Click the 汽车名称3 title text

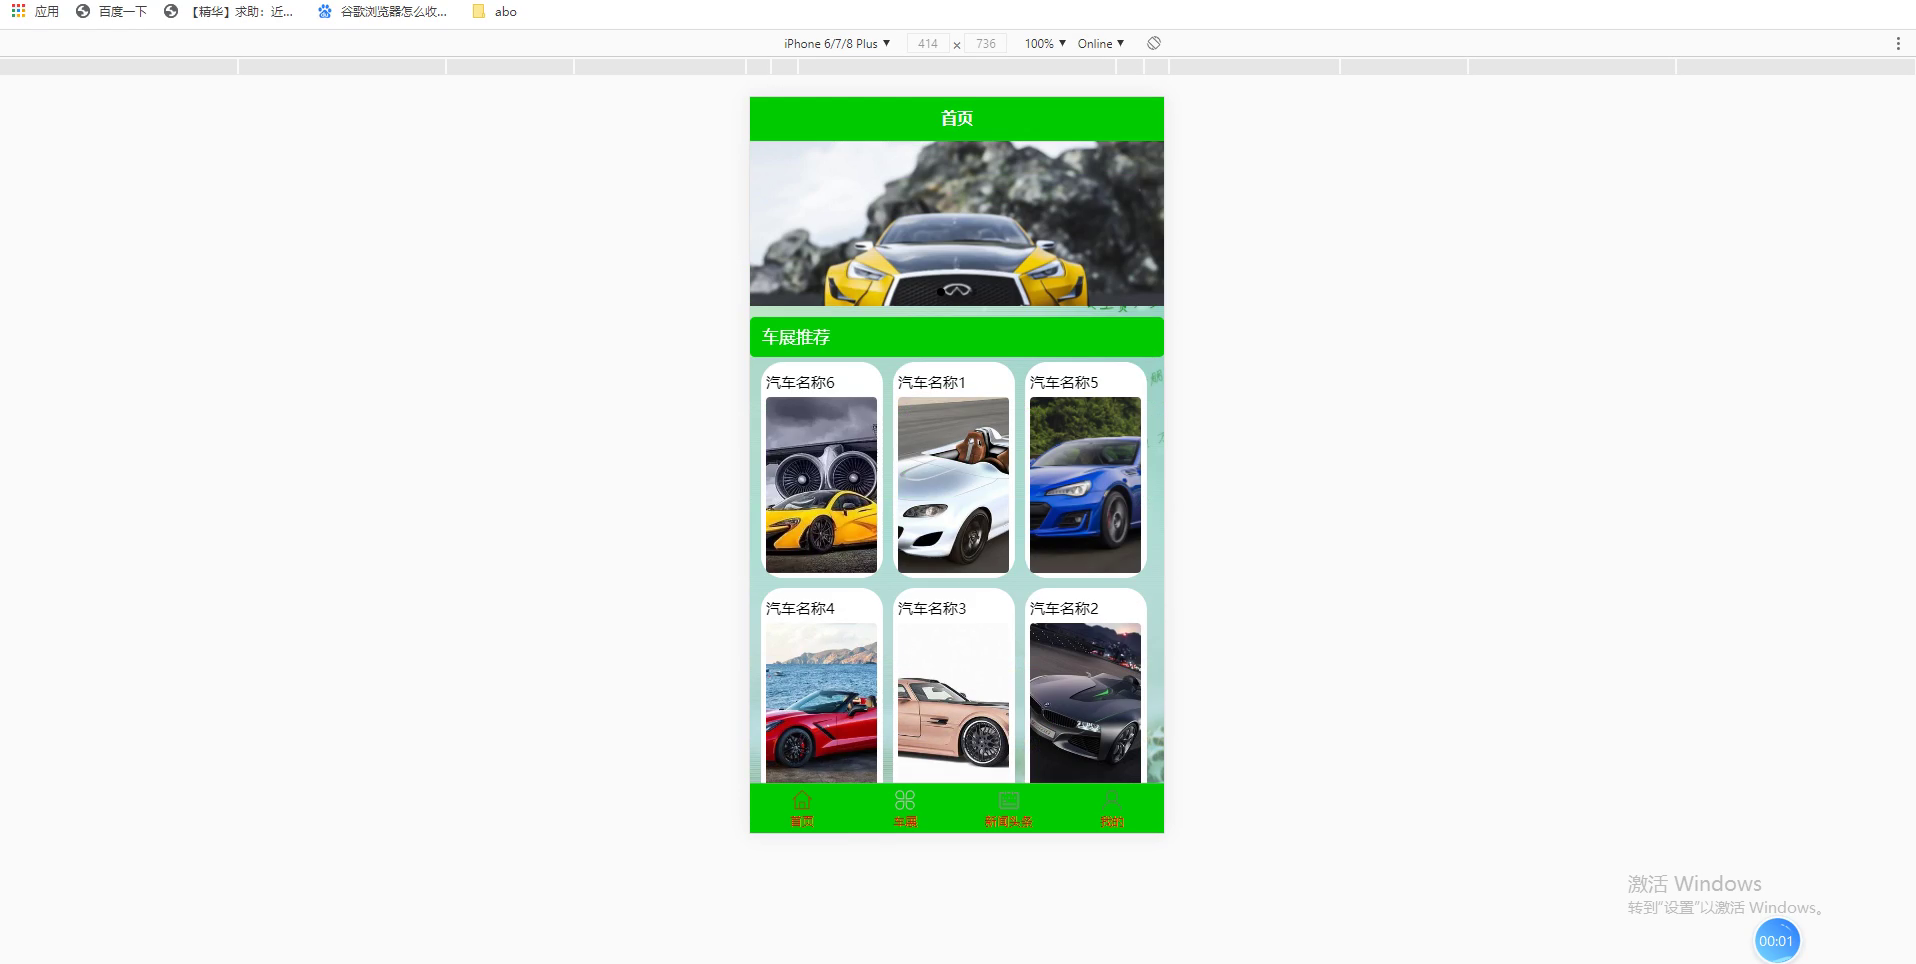(932, 608)
